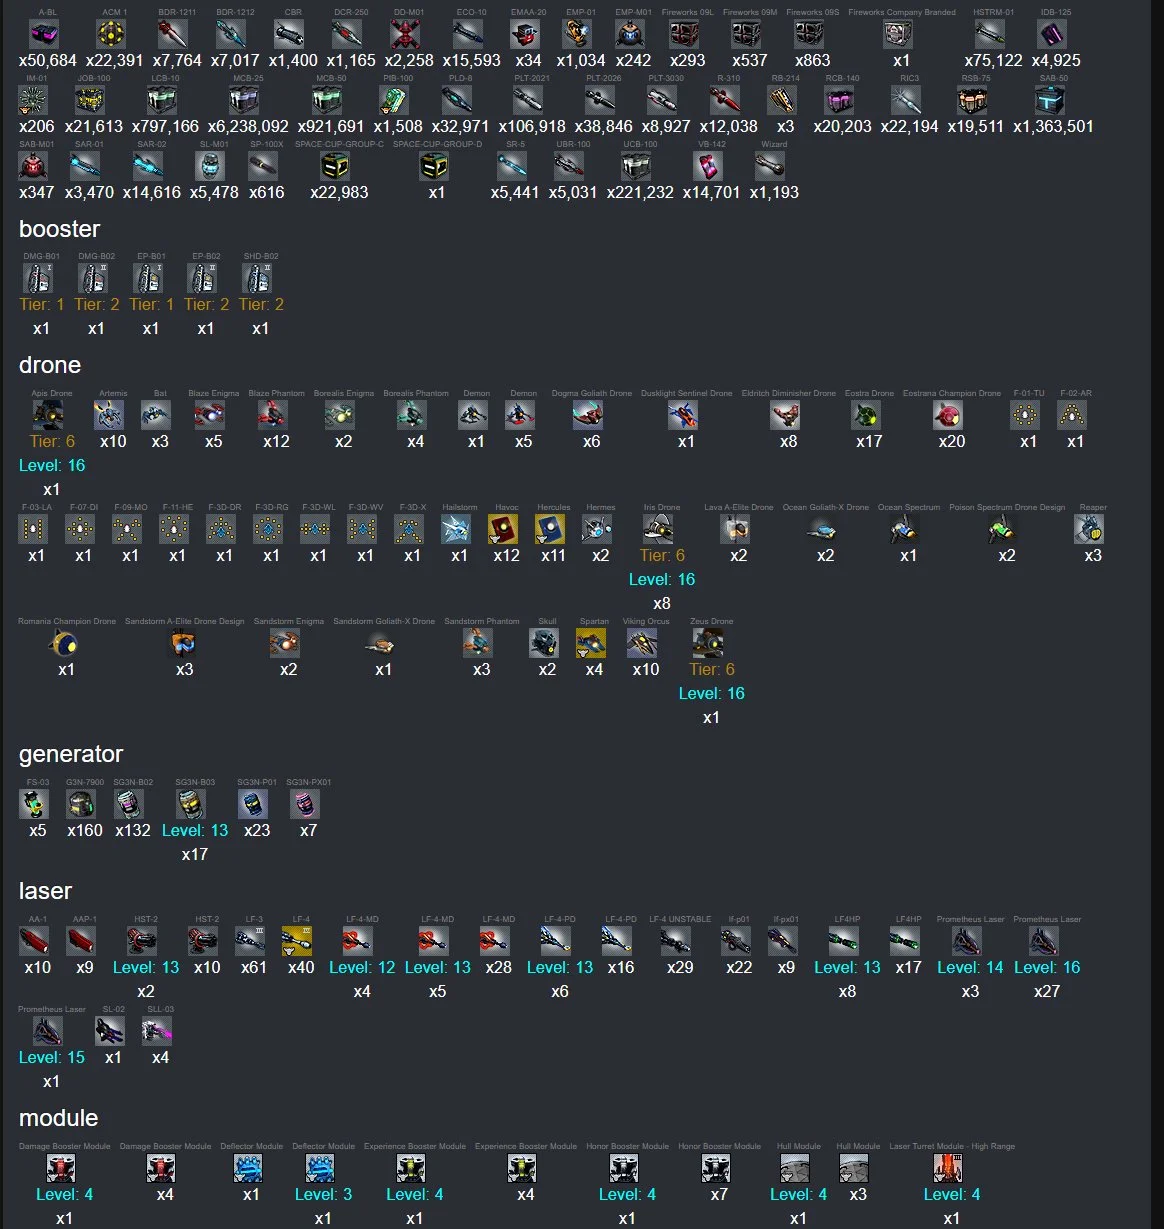Screen dimensions: 1164x1229
Task: Click the DD-M01 item icon
Action: coord(405,34)
